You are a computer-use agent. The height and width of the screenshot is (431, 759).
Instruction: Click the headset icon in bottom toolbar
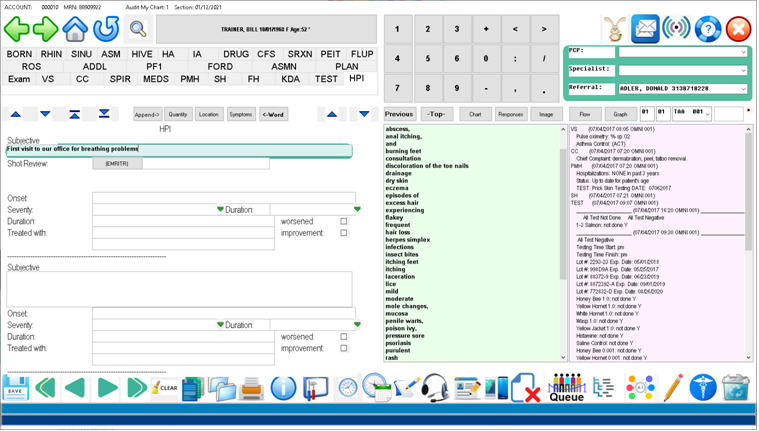click(x=435, y=388)
